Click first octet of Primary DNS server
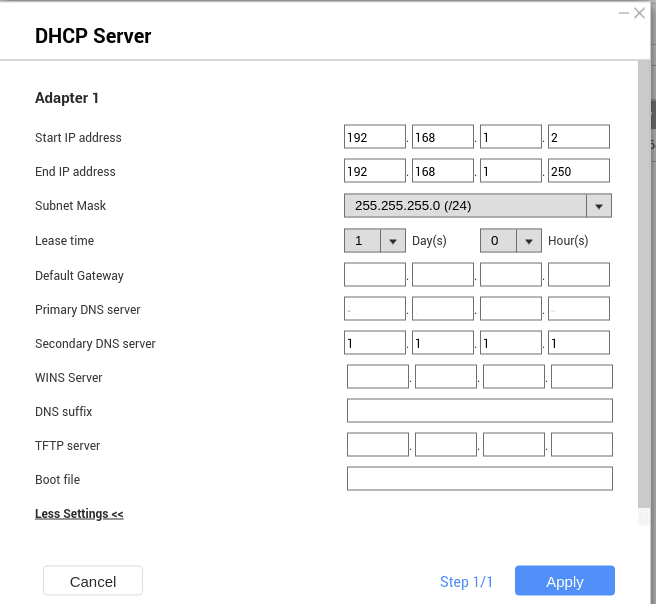Image resolution: width=656 pixels, height=604 pixels. click(374, 309)
